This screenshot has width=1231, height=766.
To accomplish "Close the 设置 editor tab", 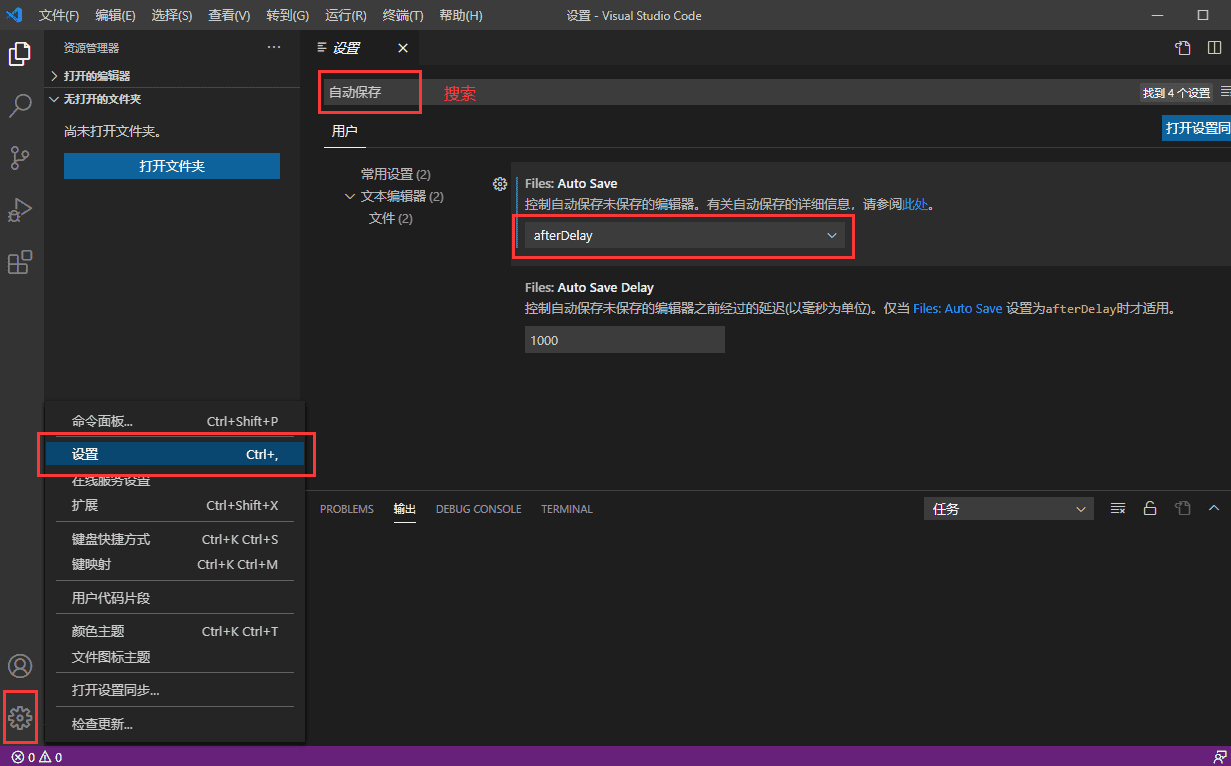I will [403, 48].
